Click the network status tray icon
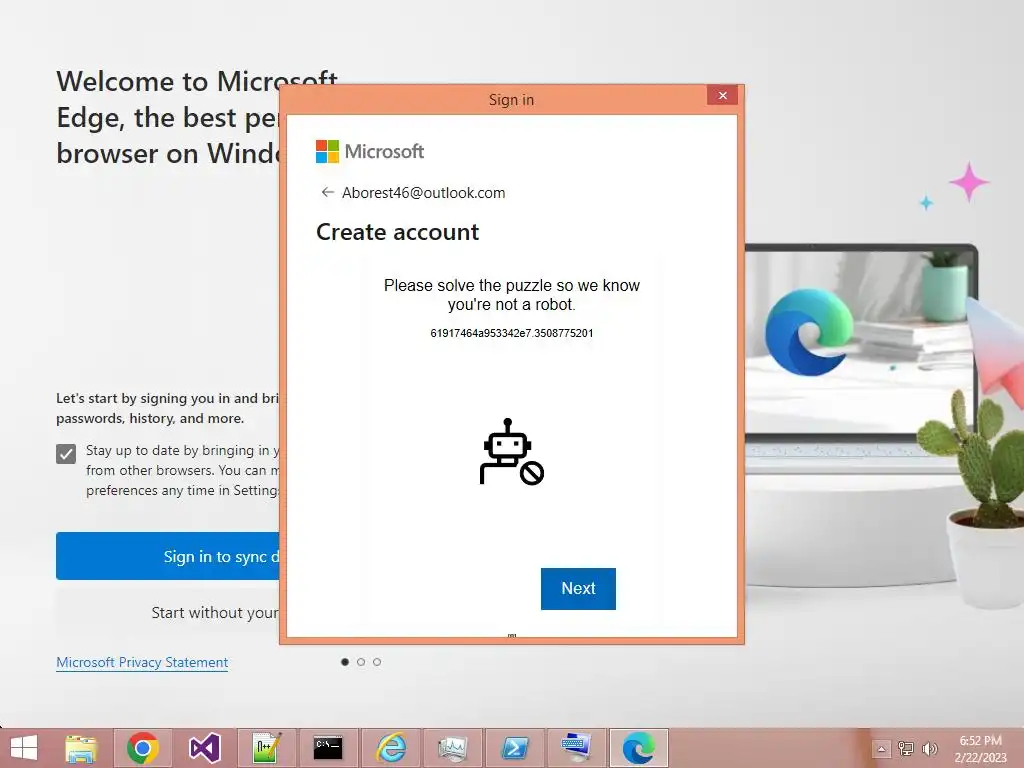The width and height of the screenshot is (1024, 768). (x=905, y=748)
